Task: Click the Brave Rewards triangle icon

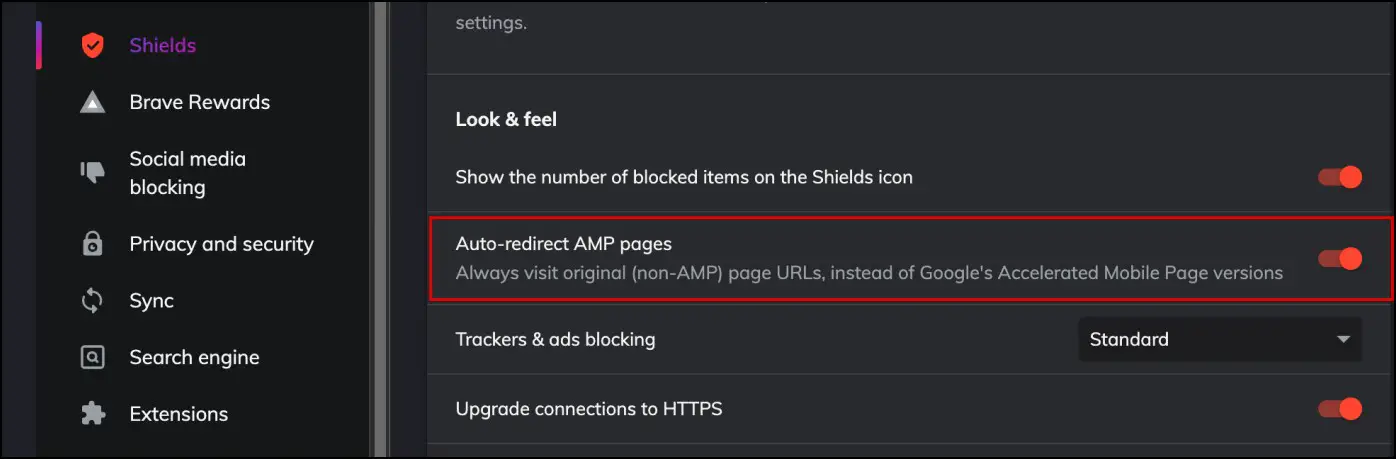Action: point(93,102)
